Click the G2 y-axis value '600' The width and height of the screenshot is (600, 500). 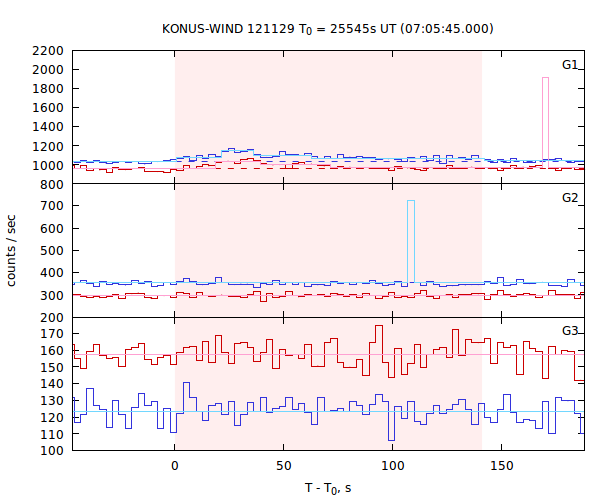point(52,228)
